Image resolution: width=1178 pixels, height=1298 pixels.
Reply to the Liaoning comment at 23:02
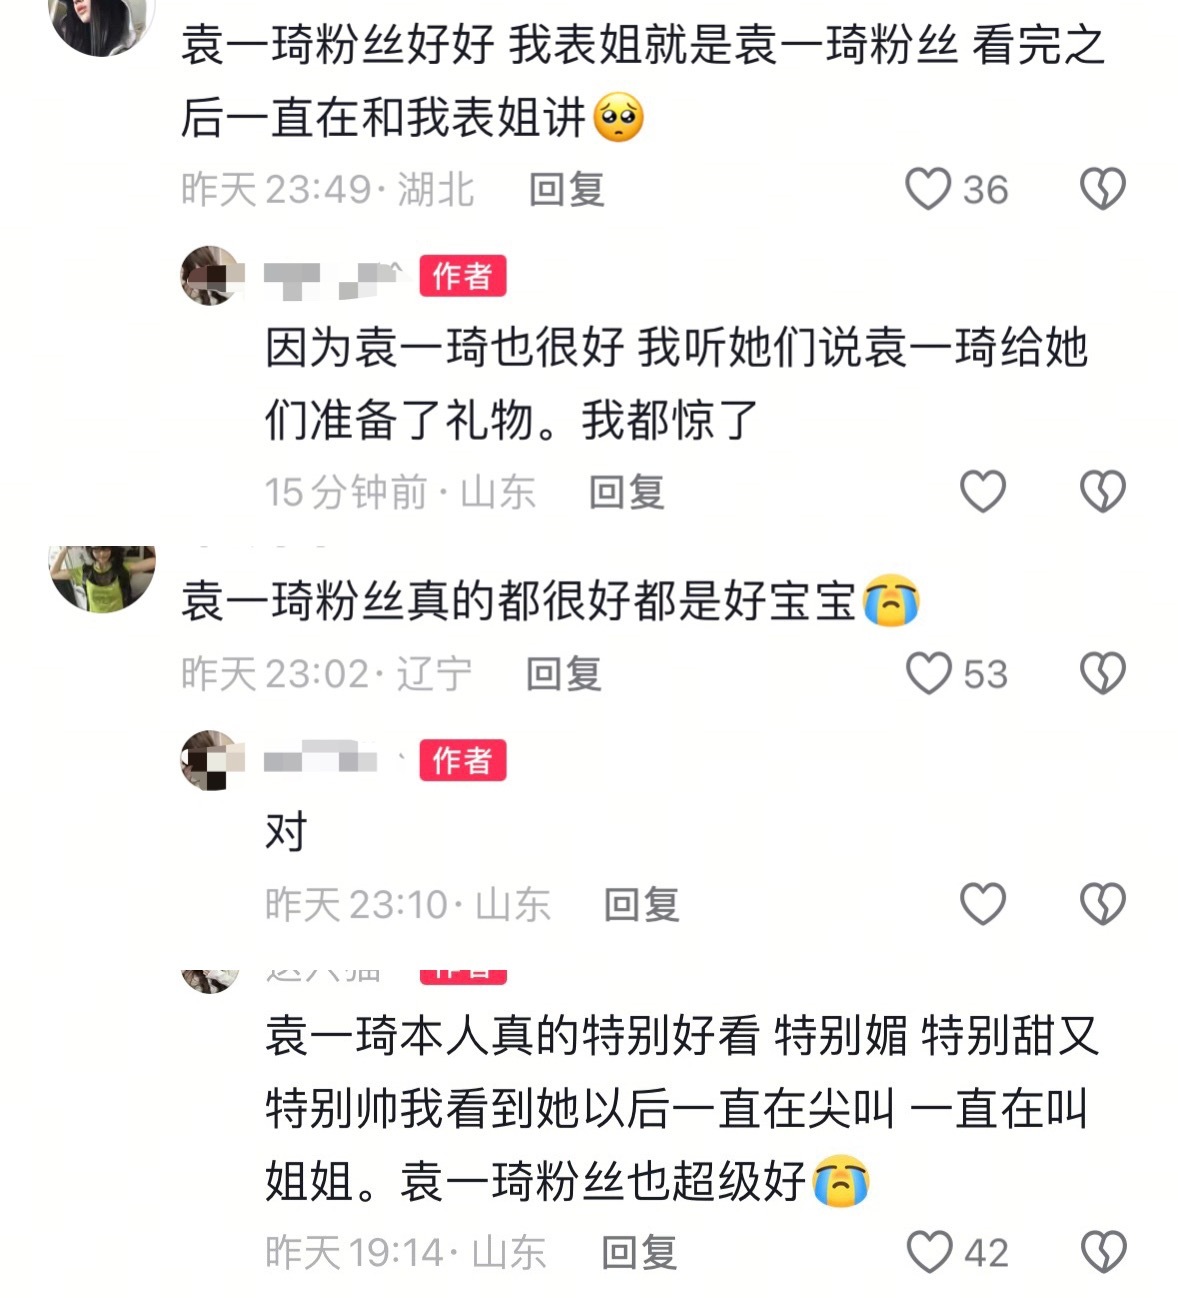pos(564,673)
